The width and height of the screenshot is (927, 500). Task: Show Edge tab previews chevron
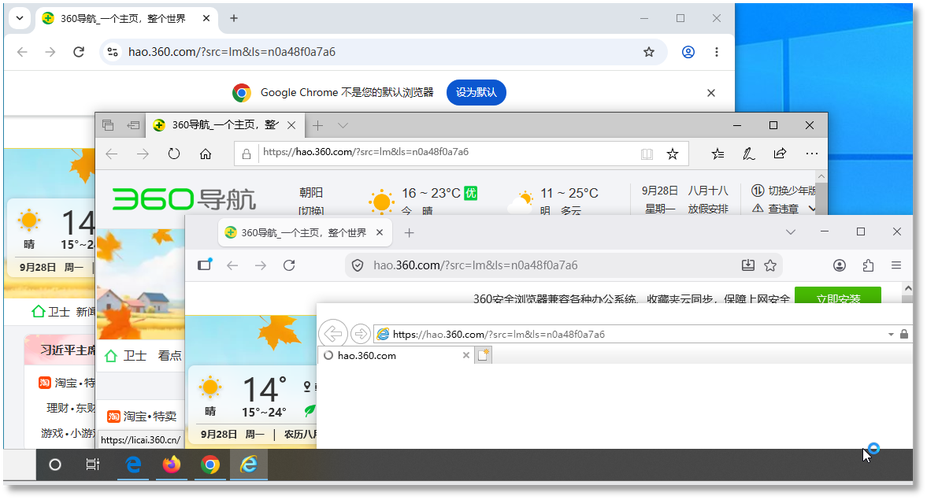point(343,125)
